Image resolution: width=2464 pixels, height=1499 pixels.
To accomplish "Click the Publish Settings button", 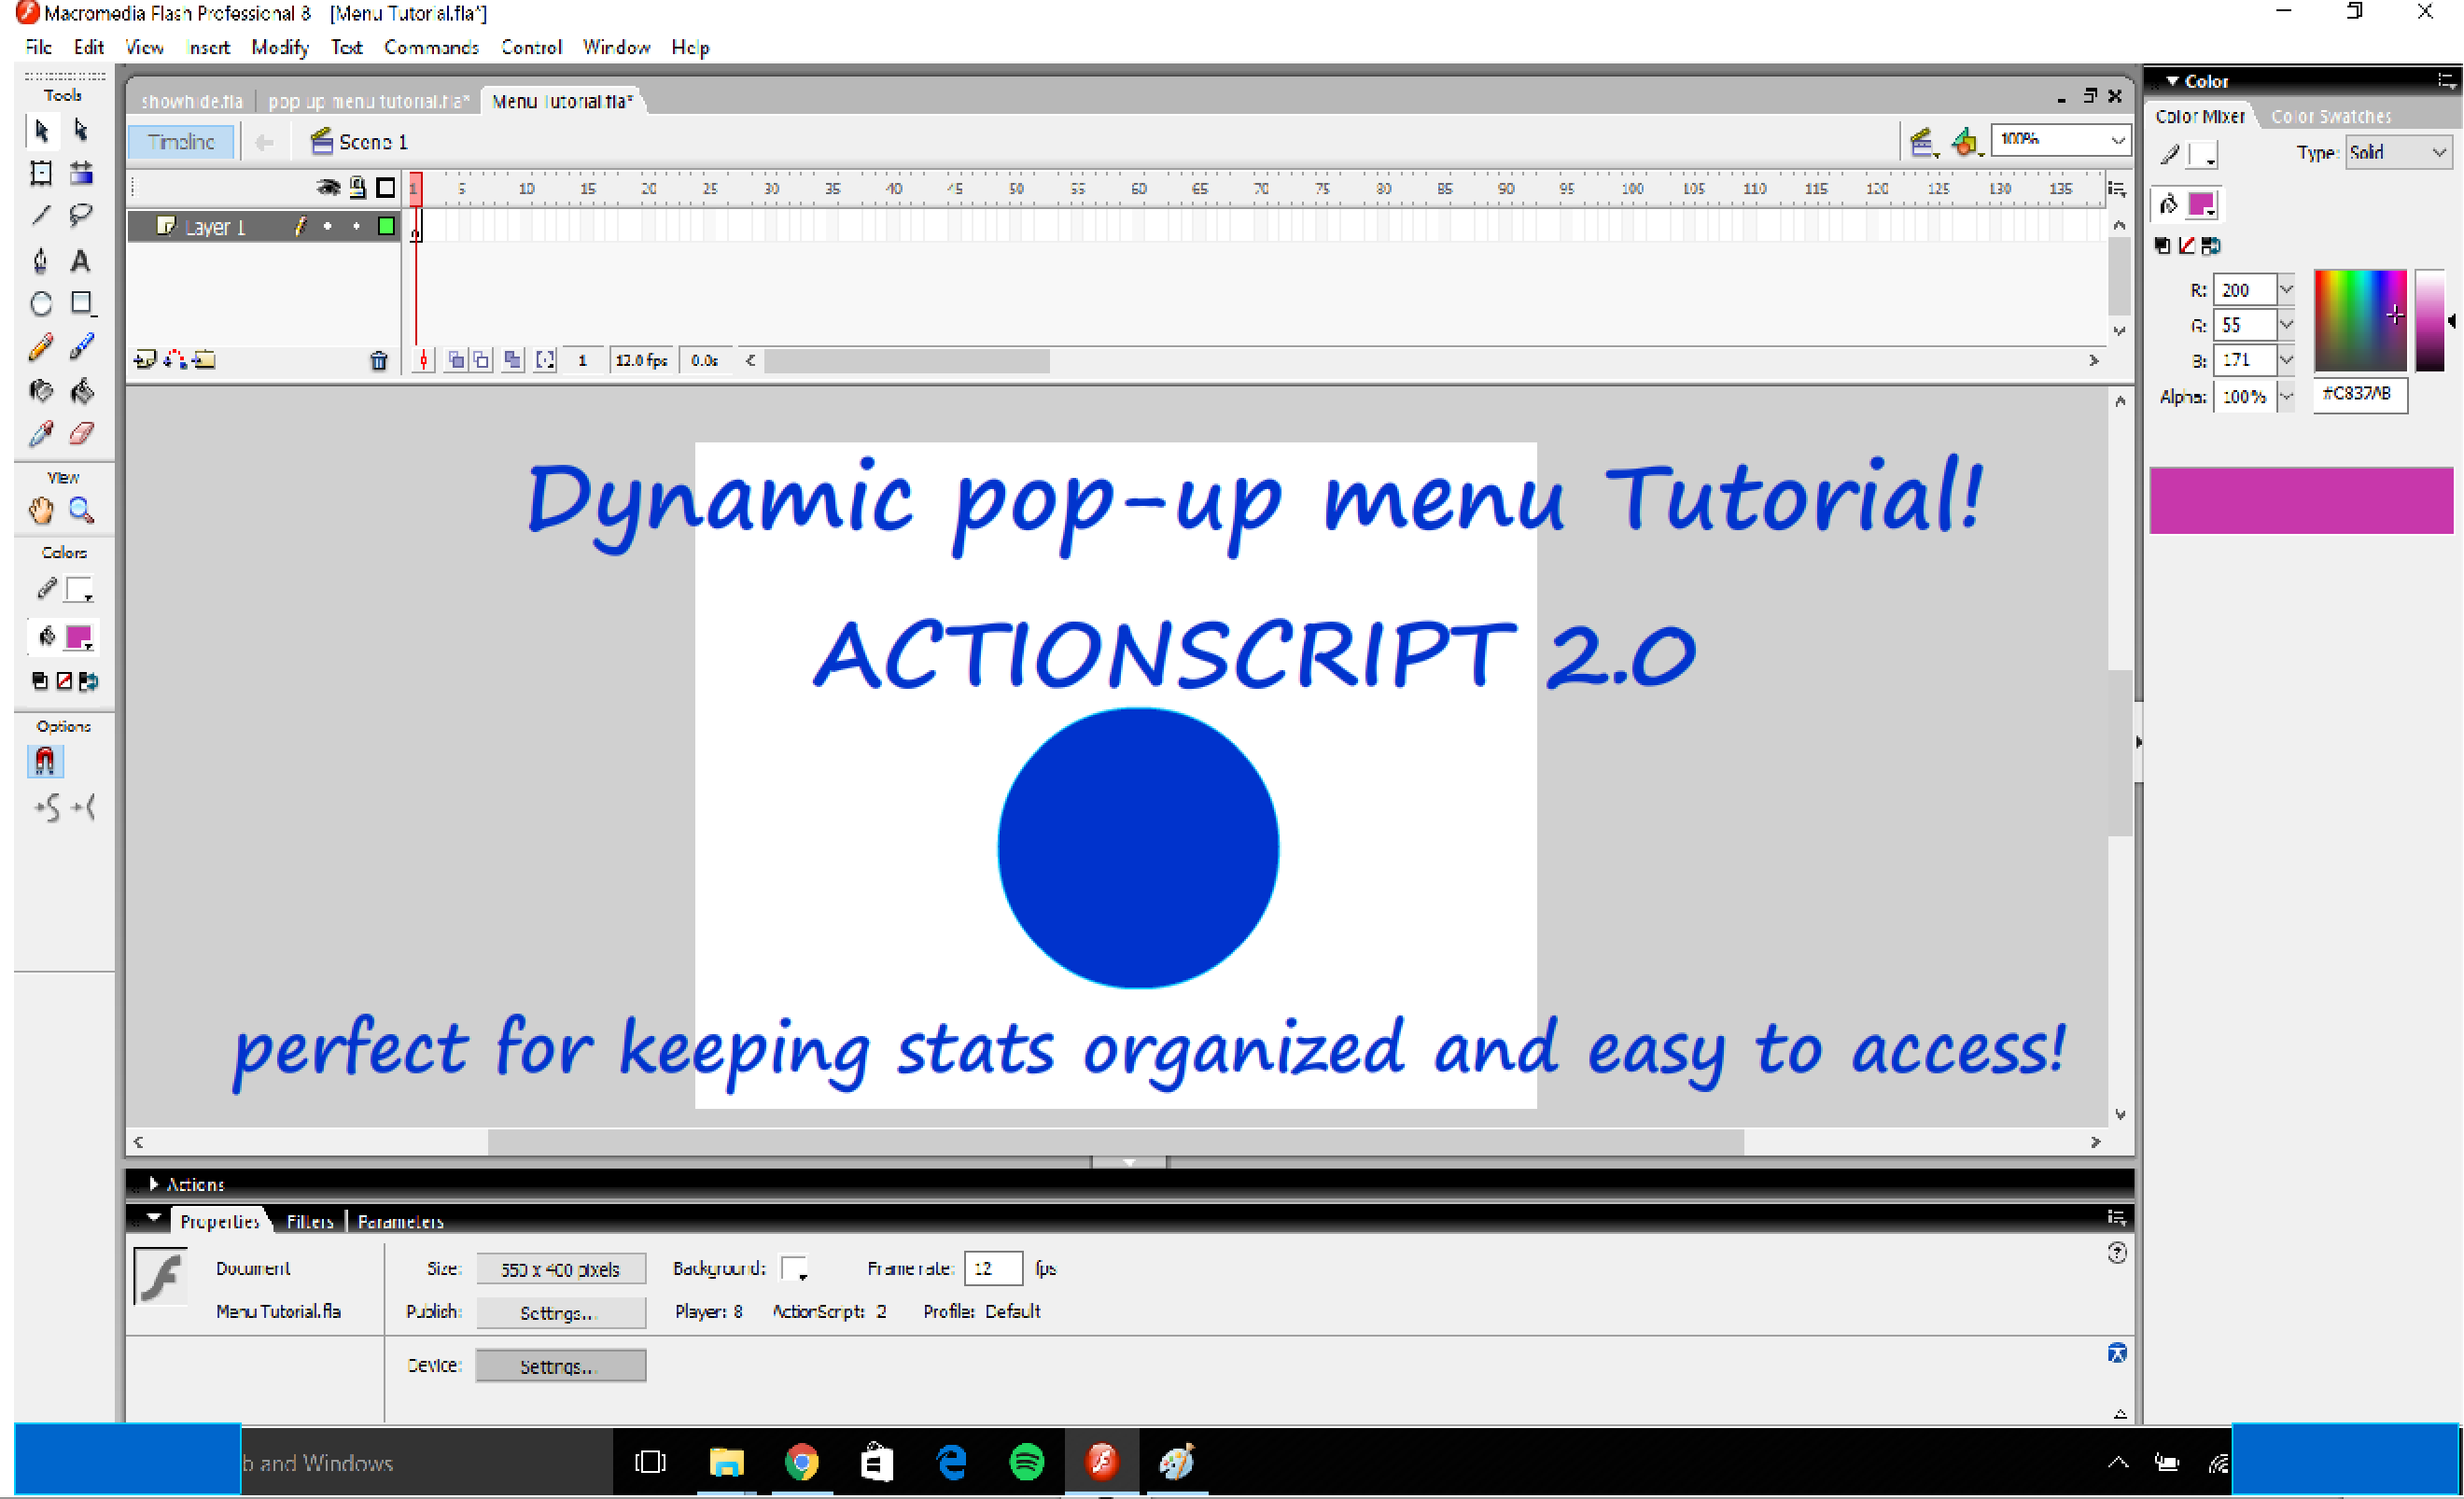I will [560, 1312].
